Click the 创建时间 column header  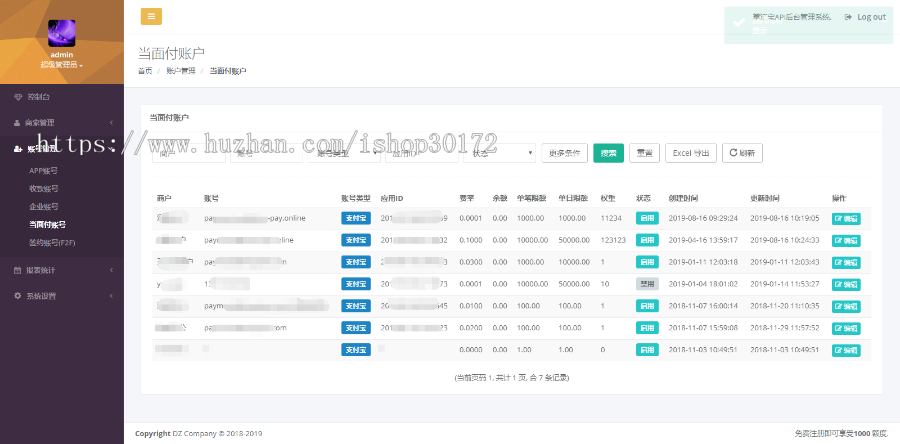tap(684, 198)
